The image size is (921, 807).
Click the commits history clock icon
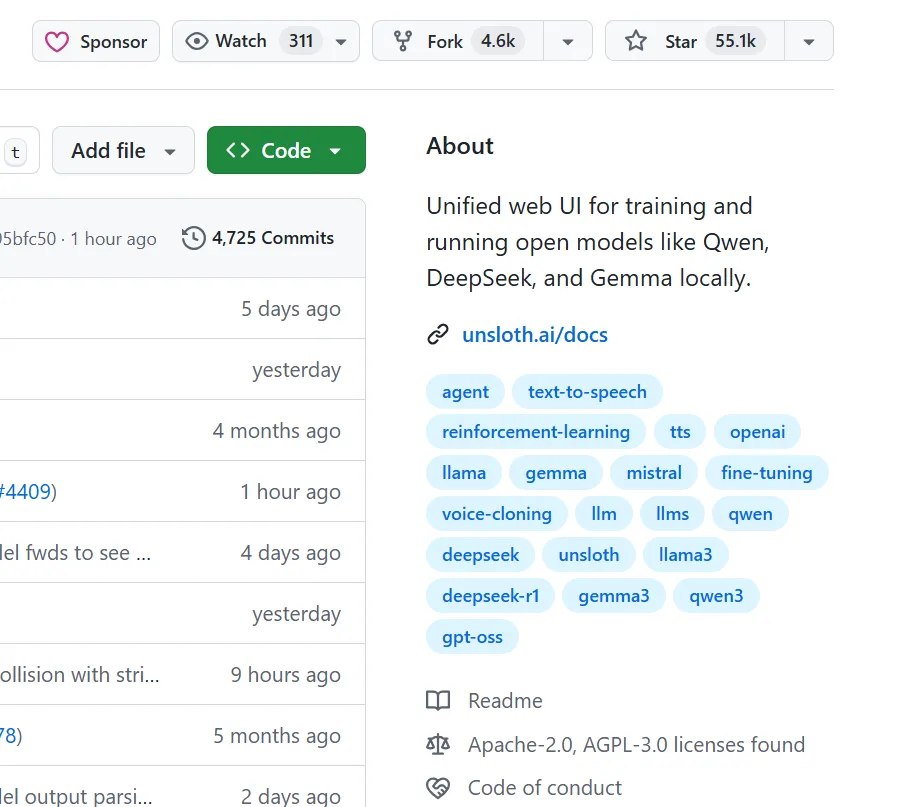pyautogui.click(x=194, y=238)
